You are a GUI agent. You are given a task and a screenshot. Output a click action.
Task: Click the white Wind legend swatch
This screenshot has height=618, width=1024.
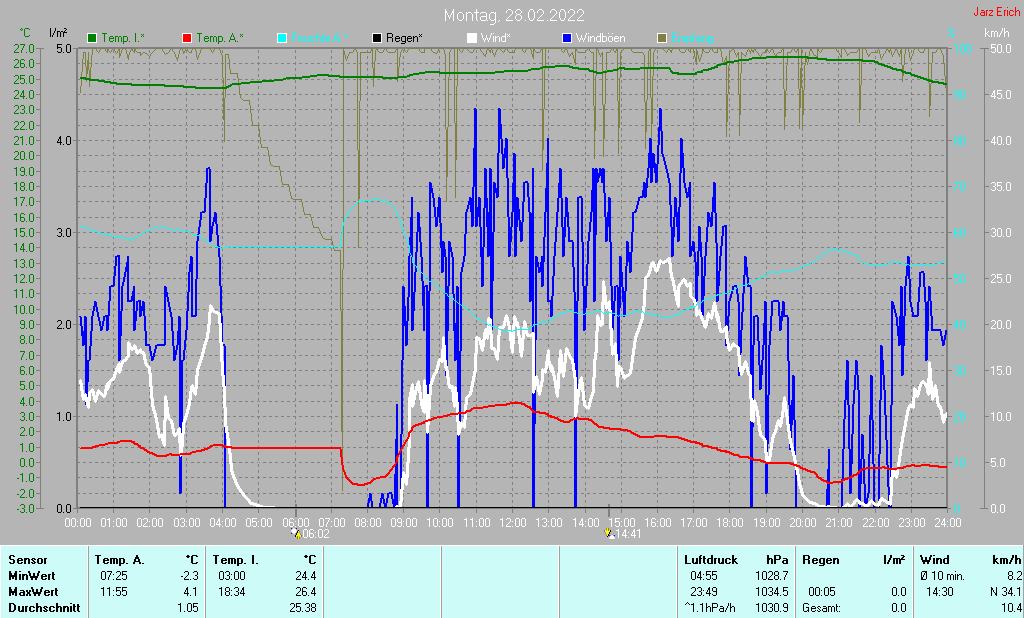pos(472,38)
